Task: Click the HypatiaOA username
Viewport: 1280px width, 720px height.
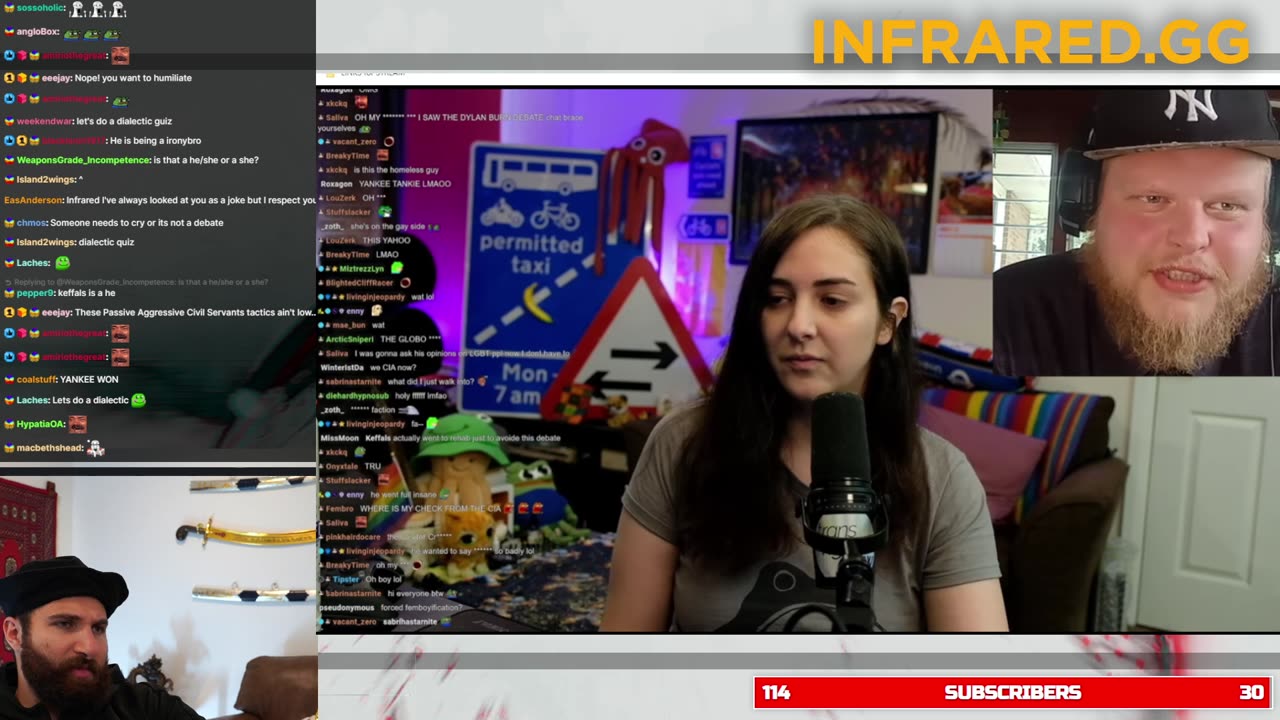Action: (41, 424)
